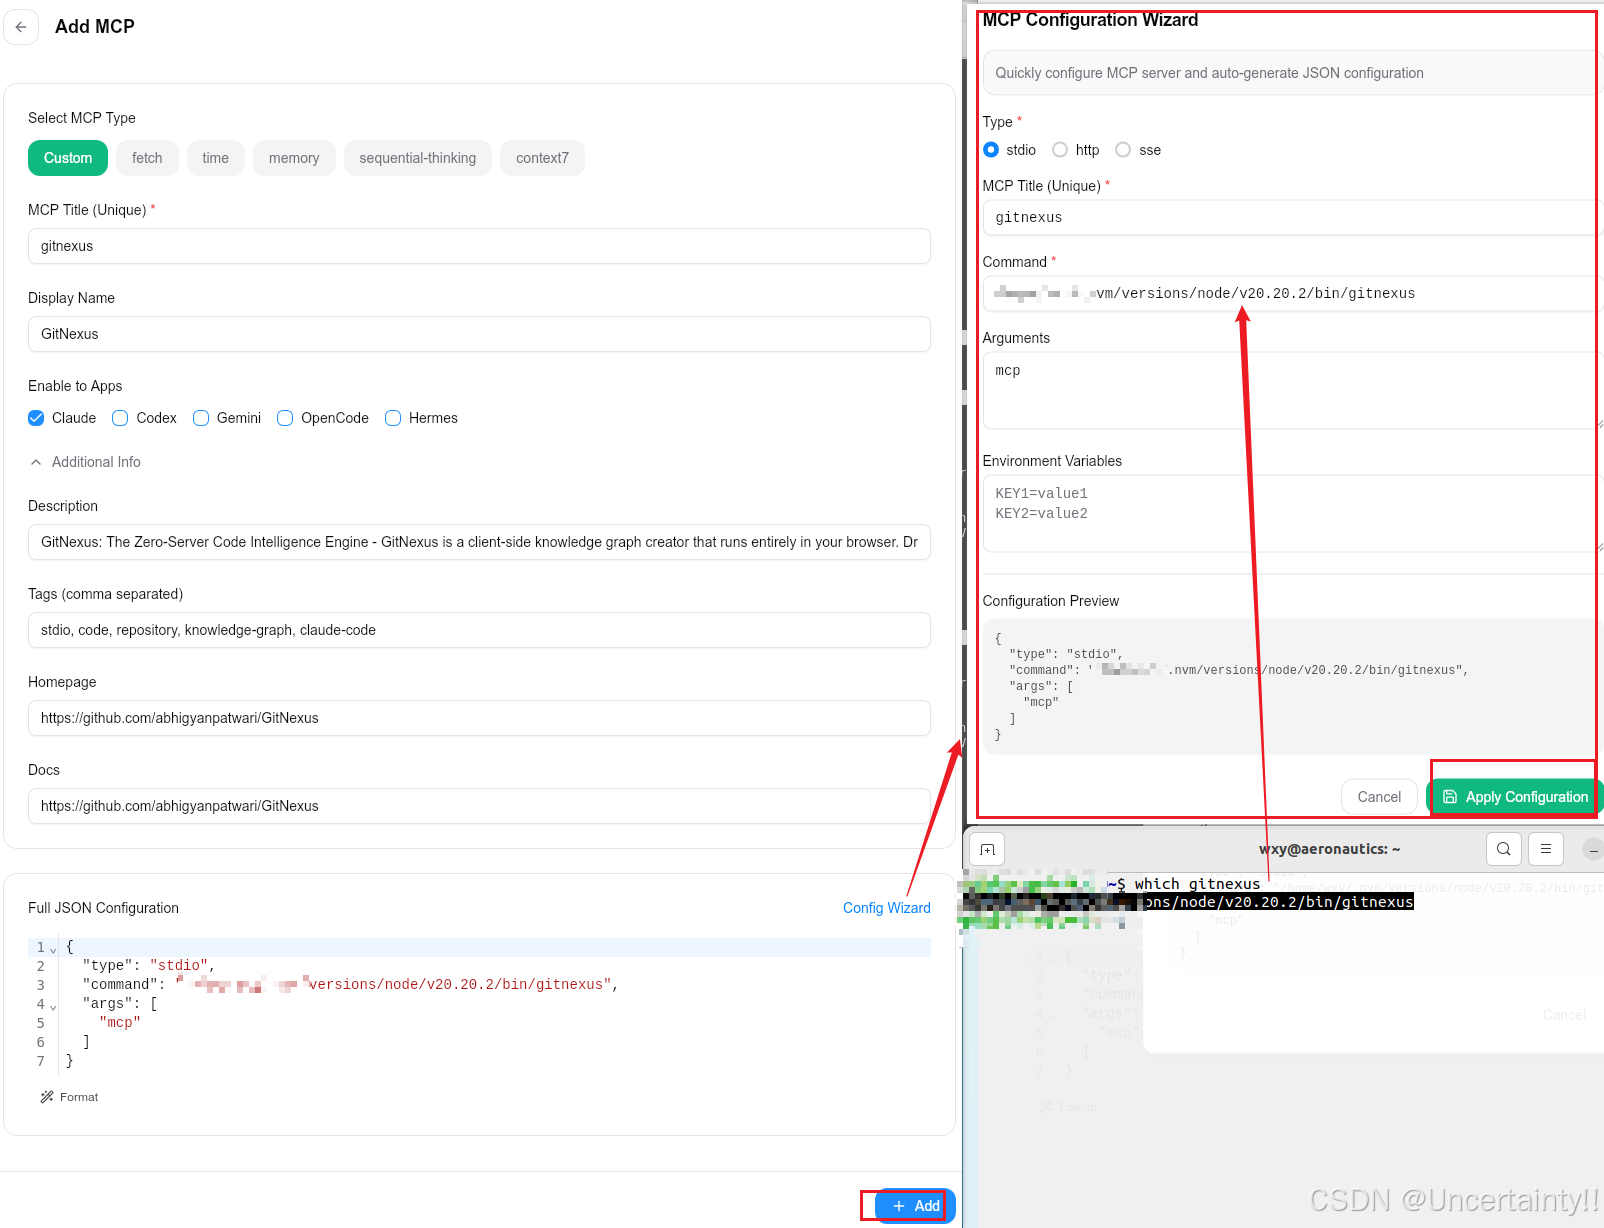Open the terminal hamburger menu
Image resolution: width=1604 pixels, height=1228 pixels.
point(1545,849)
